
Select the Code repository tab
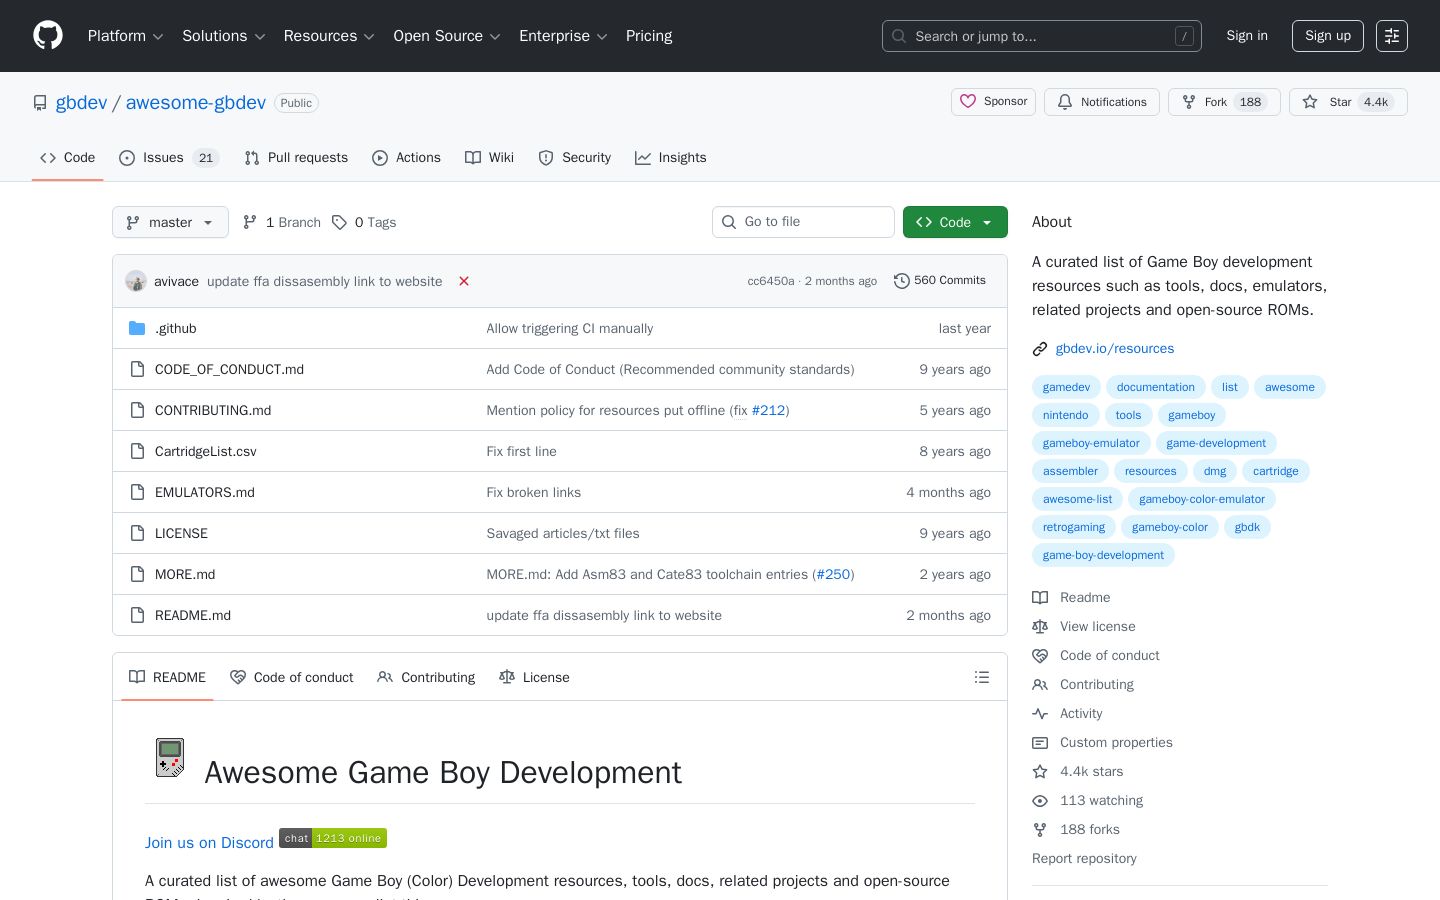(x=67, y=158)
